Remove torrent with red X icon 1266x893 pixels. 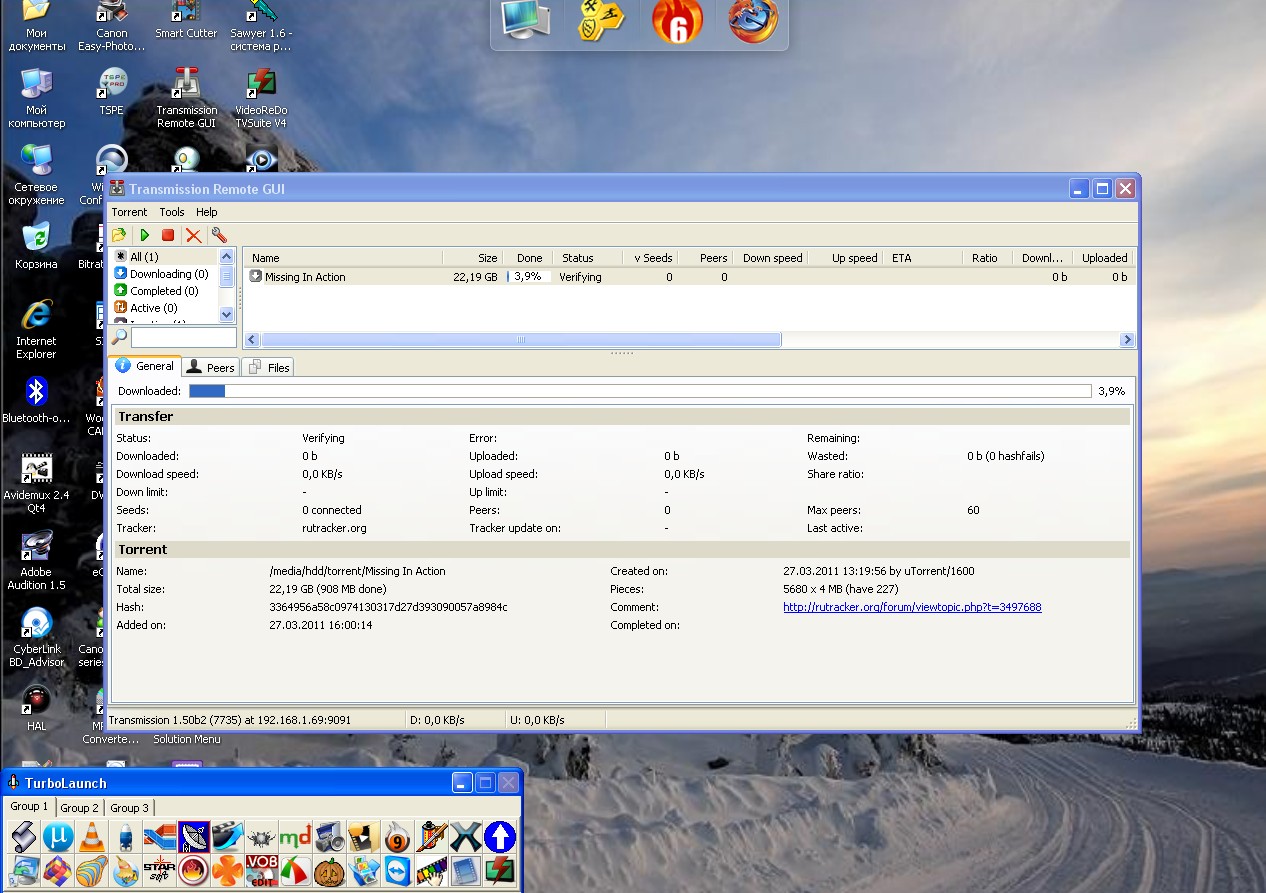point(194,235)
